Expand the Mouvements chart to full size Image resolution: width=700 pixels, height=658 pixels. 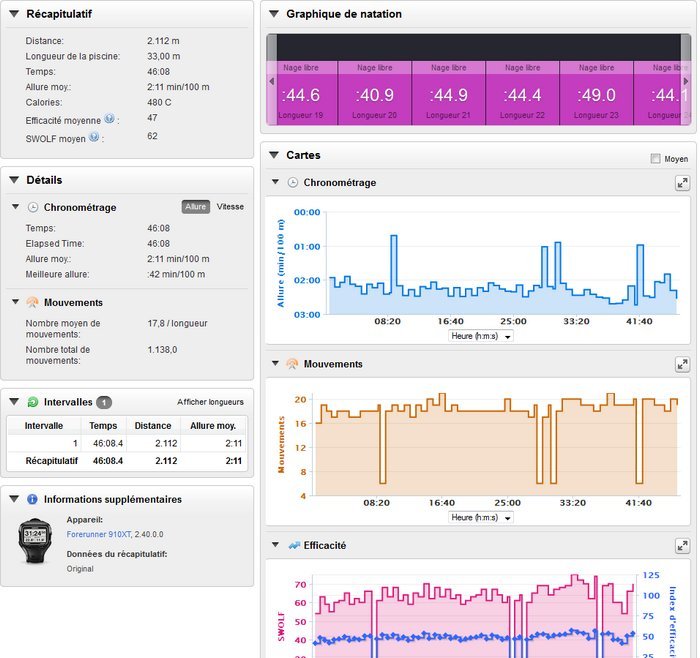pyautogui.click(x=682, y=364)
